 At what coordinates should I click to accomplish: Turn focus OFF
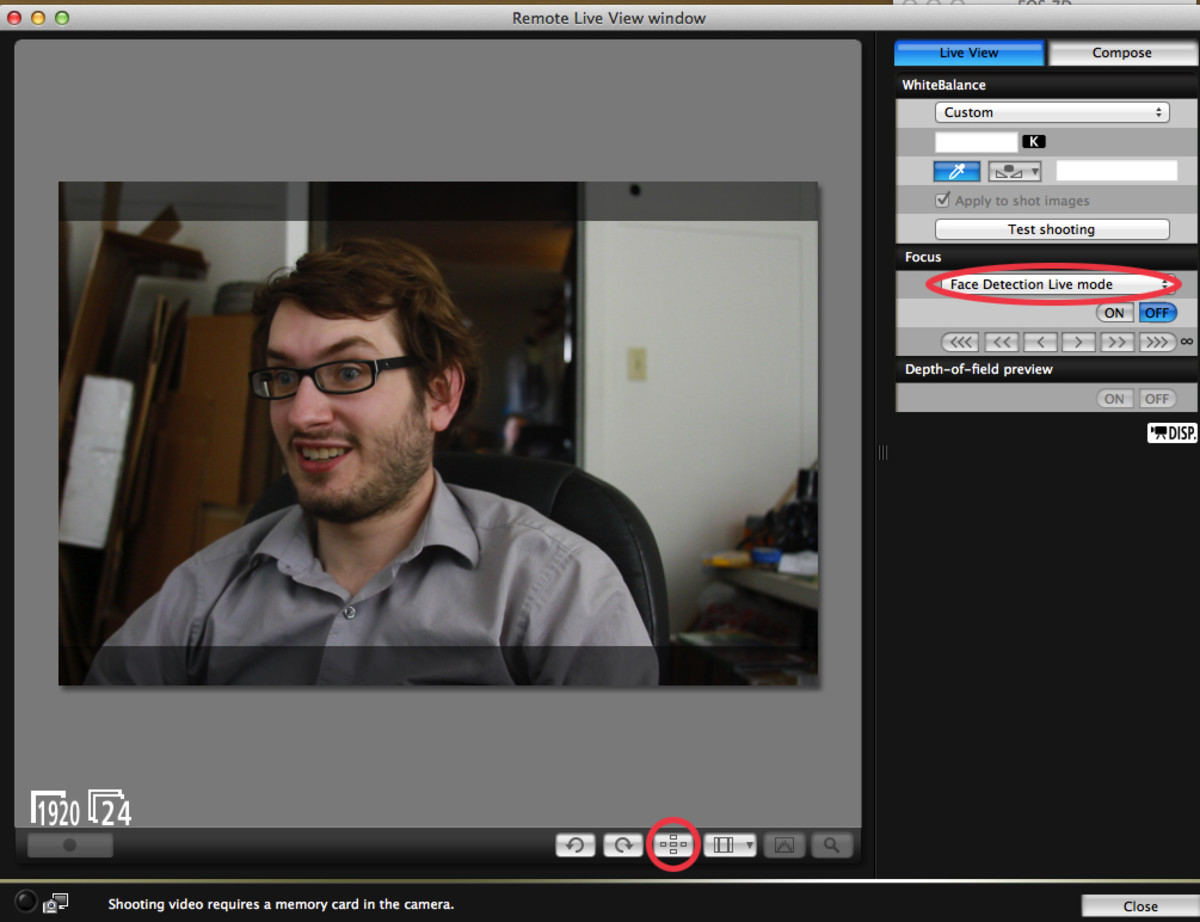point(1157,313)
